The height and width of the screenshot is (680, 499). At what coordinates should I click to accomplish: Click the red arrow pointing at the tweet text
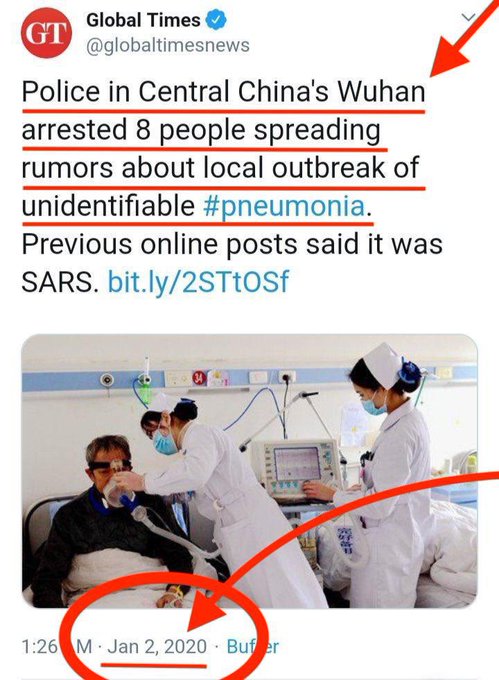click(x=462, y=42)
